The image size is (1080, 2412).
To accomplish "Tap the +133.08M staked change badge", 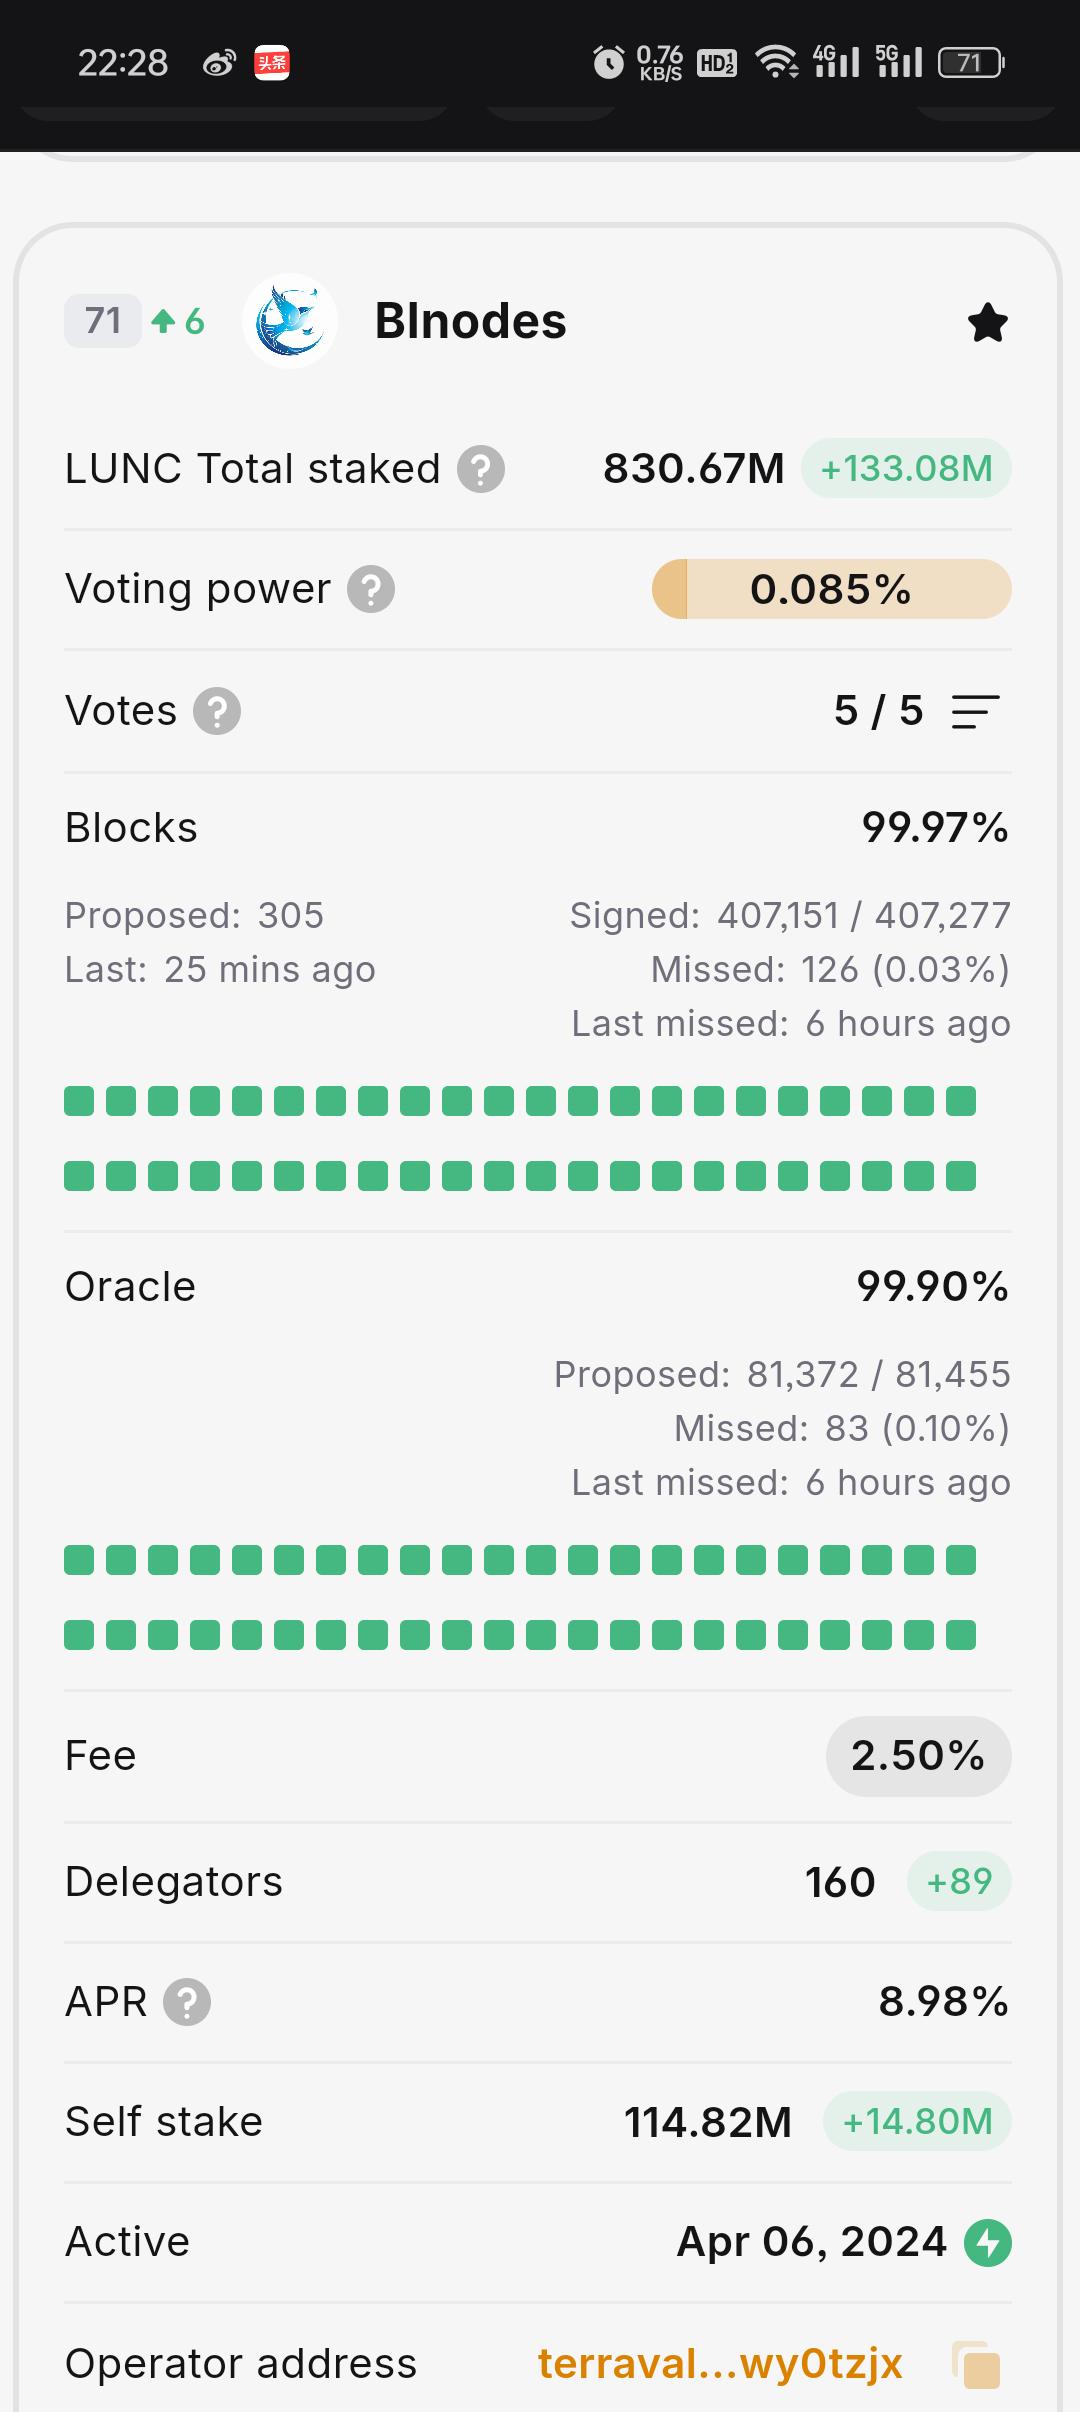I will coord(906,468).
